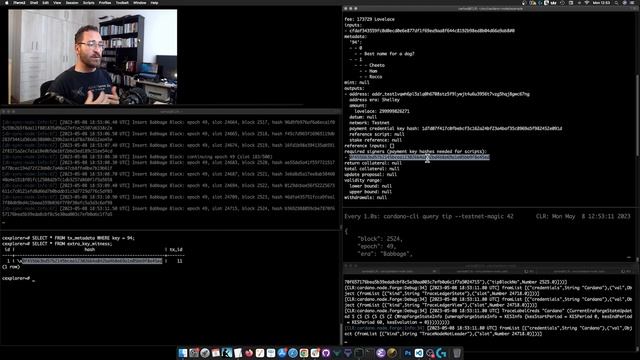Open the calendar app in the dock
This screenshot has height=360, width=640.
pos(216,353)
